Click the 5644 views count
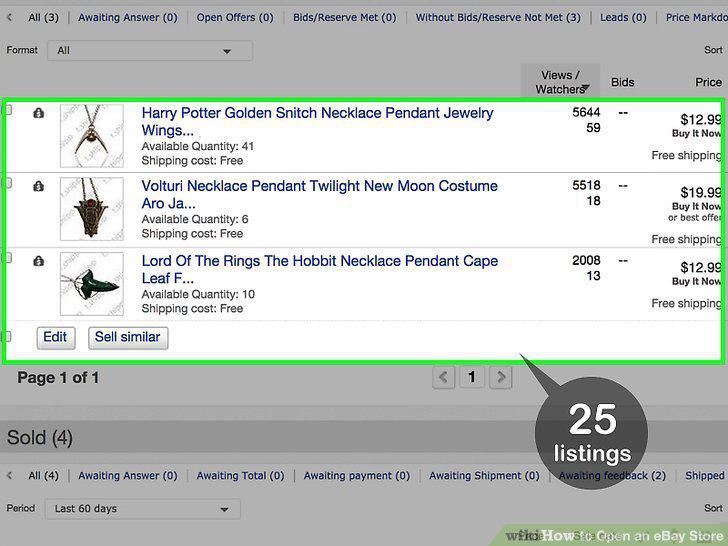The image size is (728, 546). (x=586, y=112)
